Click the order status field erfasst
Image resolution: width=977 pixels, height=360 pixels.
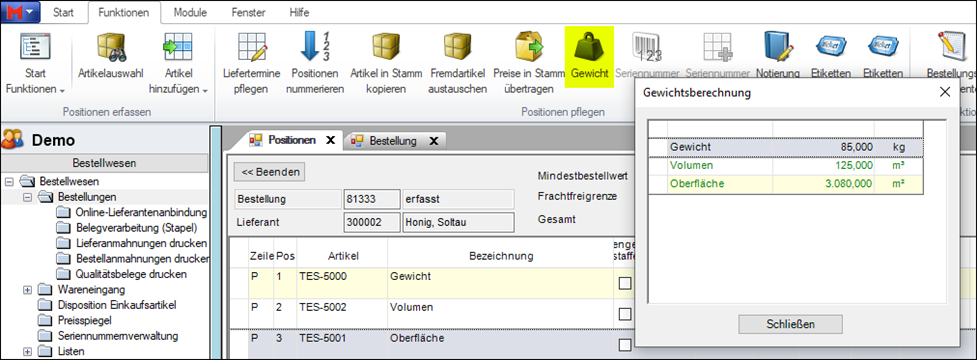[x=458, y=200]
